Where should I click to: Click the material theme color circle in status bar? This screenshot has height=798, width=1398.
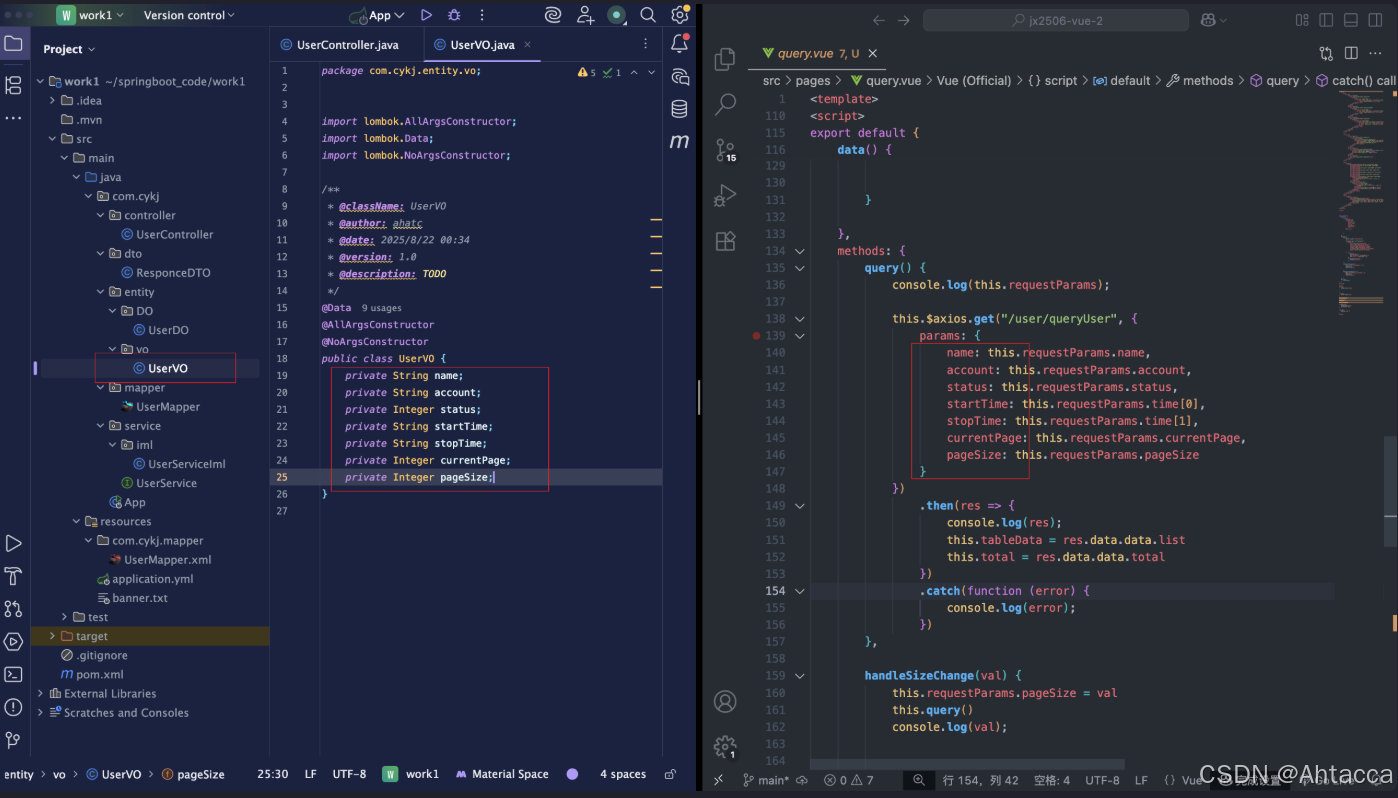[x=572, y=774]
